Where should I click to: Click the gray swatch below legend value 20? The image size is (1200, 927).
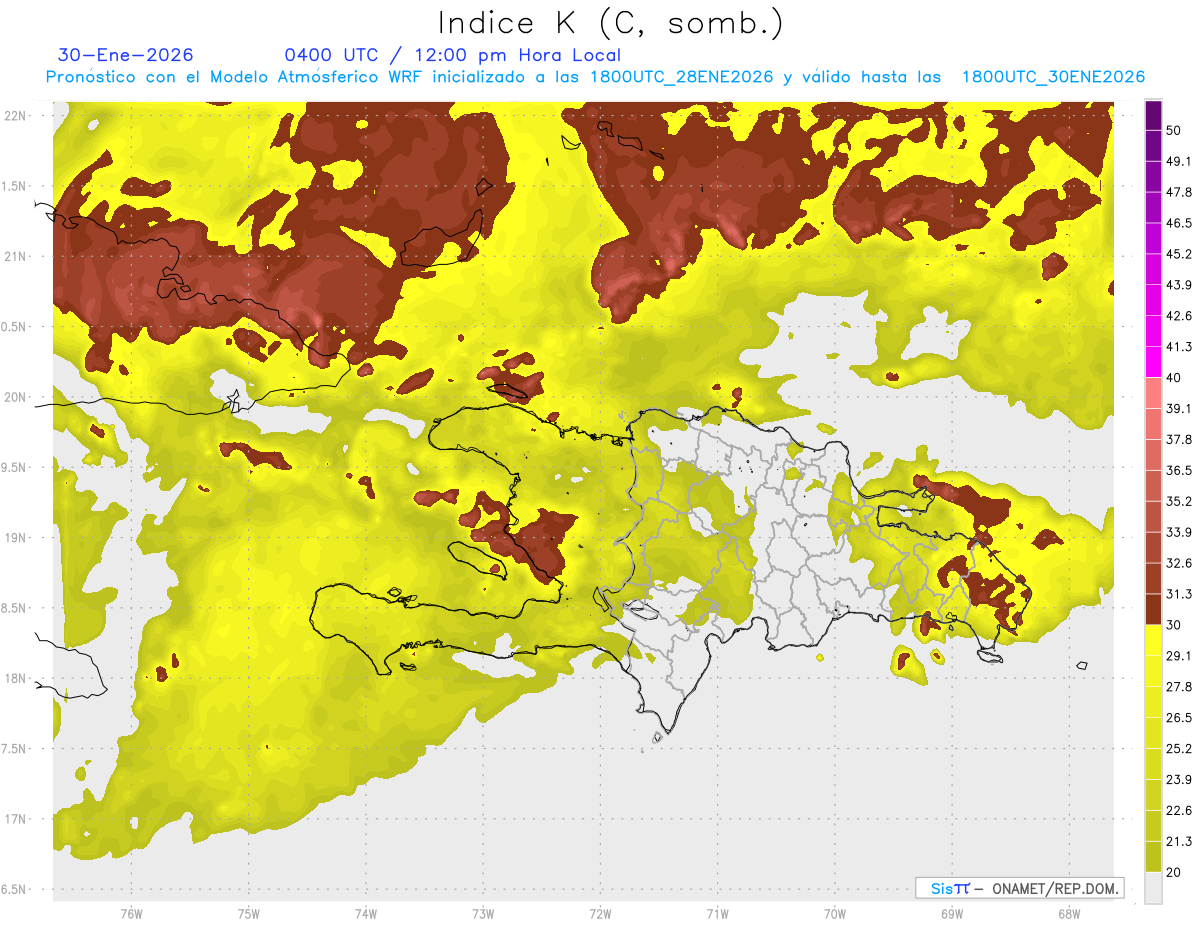click(x=1153, y=887)
